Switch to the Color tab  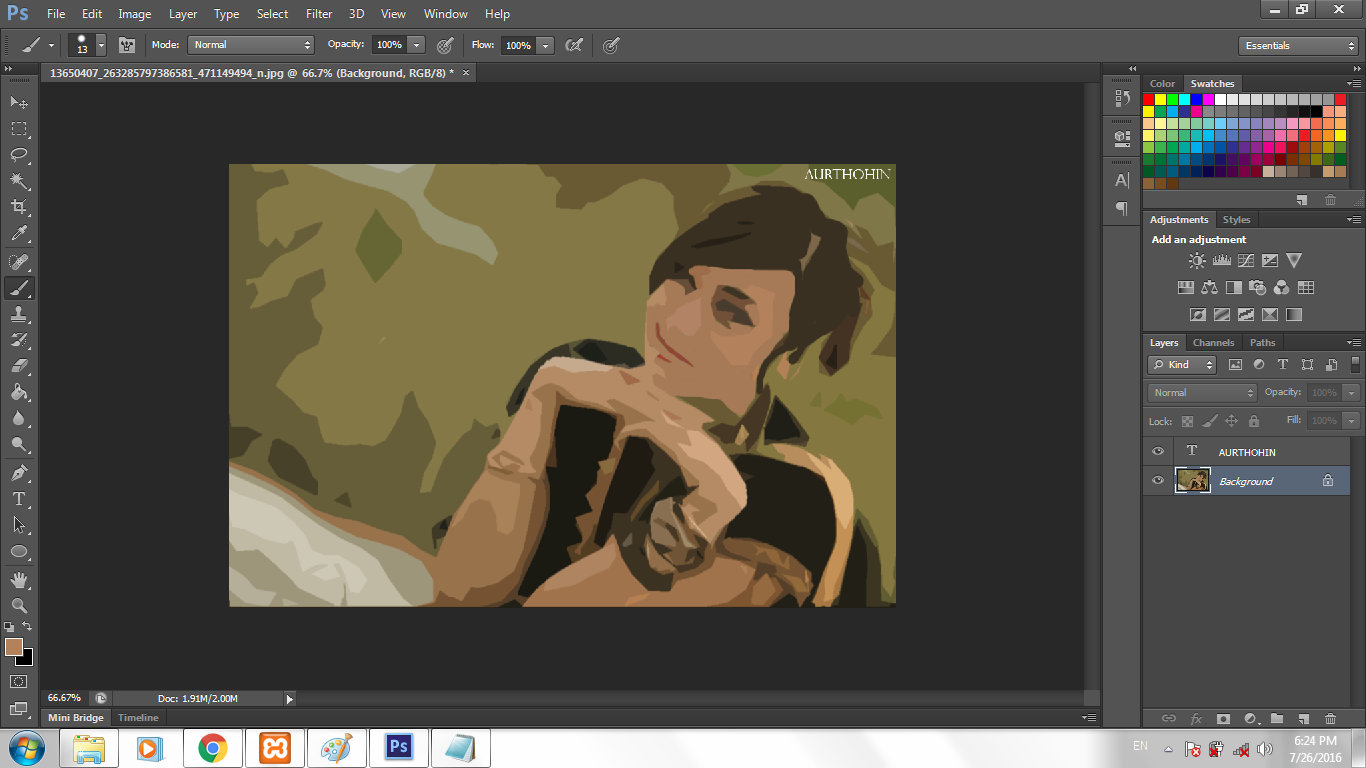point(1162,84)
